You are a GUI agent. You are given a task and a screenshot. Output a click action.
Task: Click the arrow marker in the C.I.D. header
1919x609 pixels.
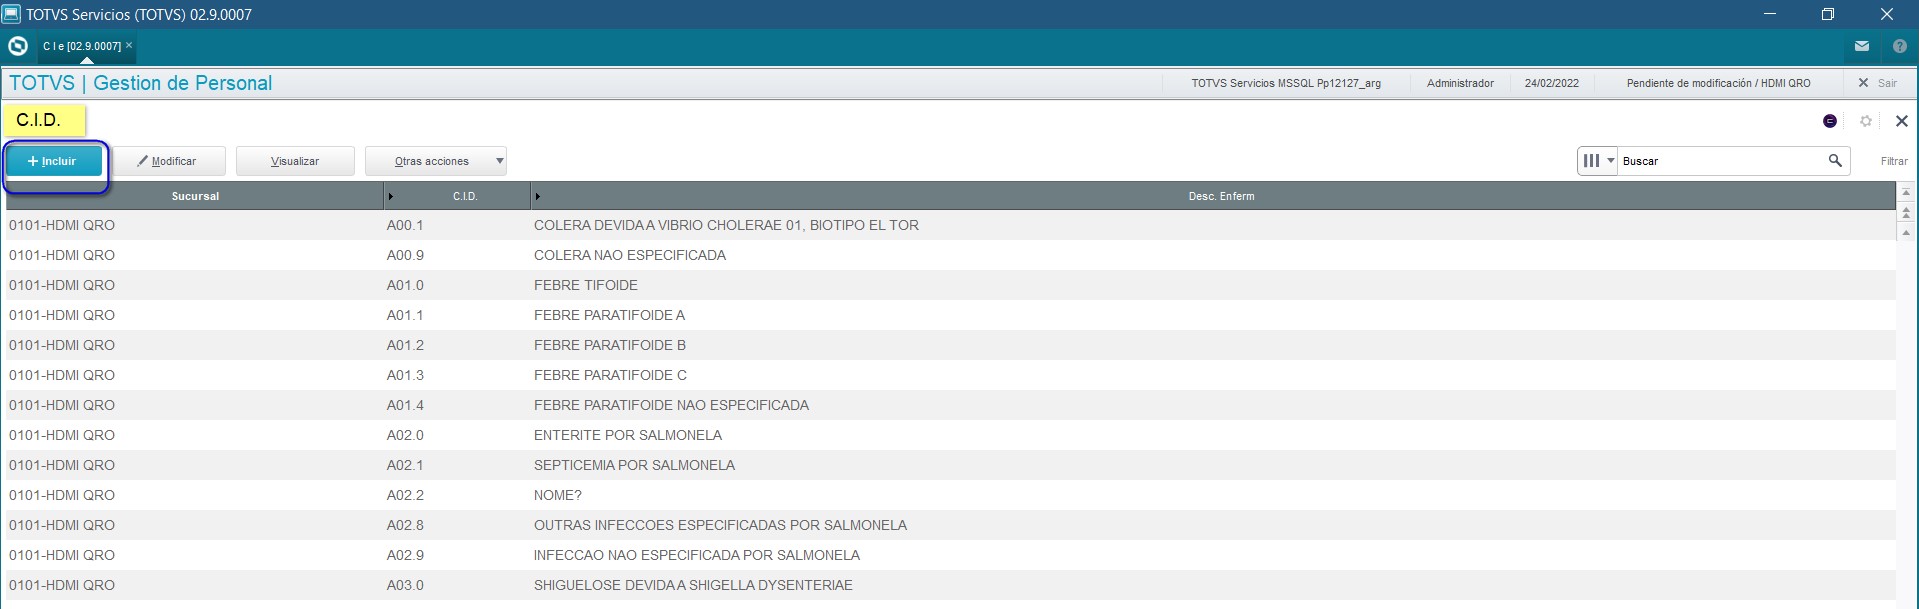pyautogui.click(x=391, y=196)
